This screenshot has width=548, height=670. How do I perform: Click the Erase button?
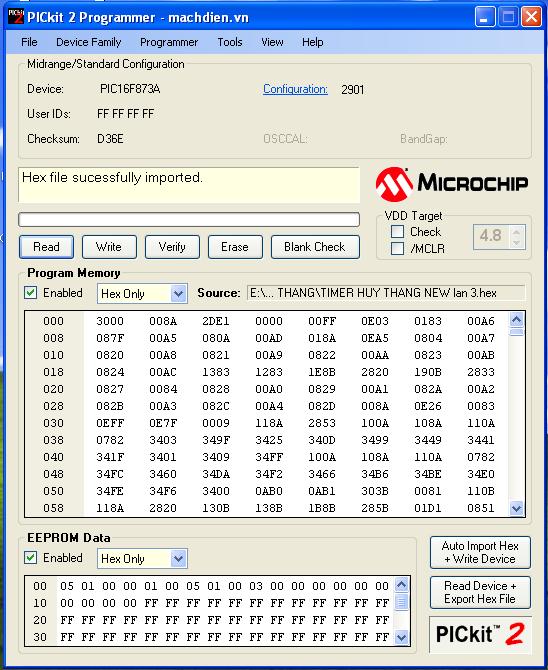[x=235, y=247]
